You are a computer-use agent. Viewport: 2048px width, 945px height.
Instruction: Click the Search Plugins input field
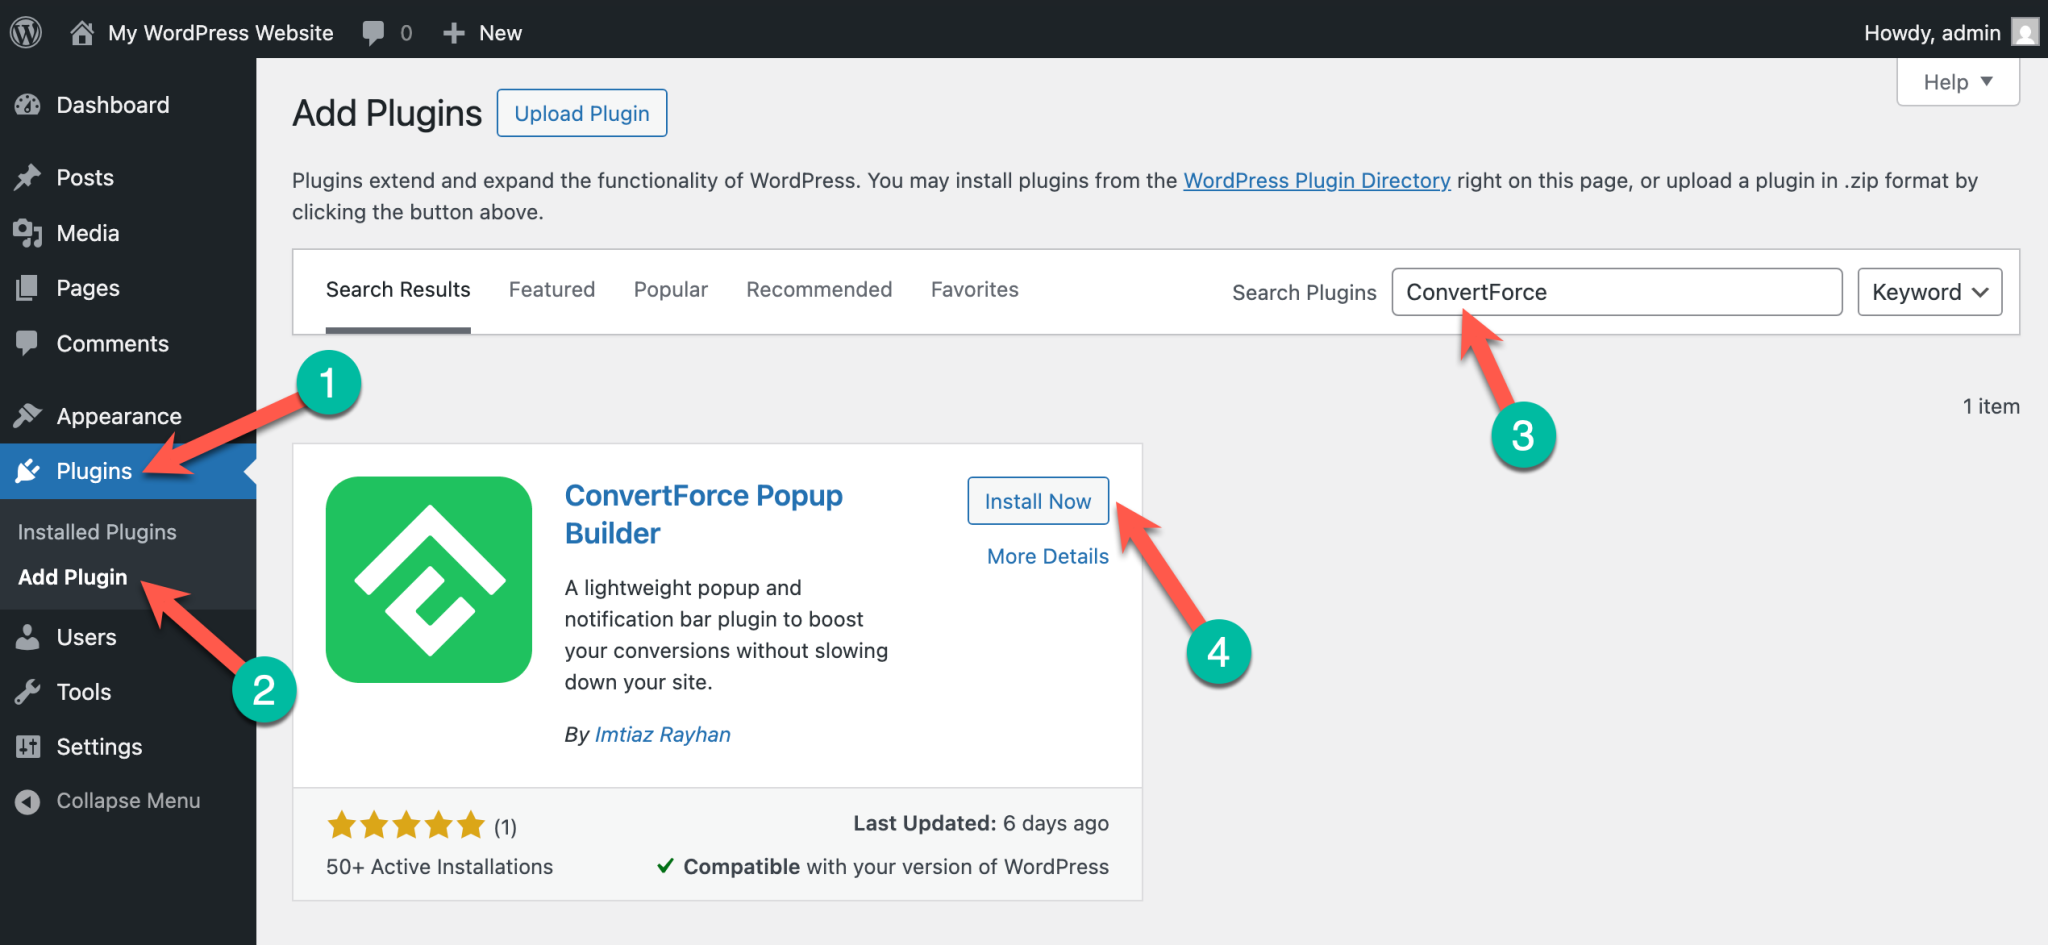(1616, 292)
